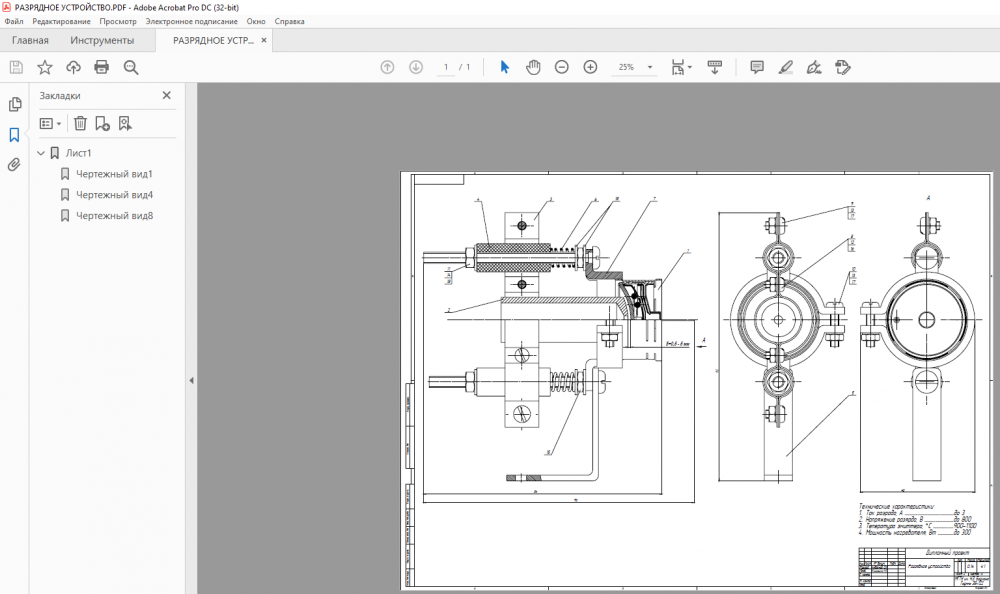
Task: Star this file as favorite
Action: pyautogui.click(x=45, y=67)
